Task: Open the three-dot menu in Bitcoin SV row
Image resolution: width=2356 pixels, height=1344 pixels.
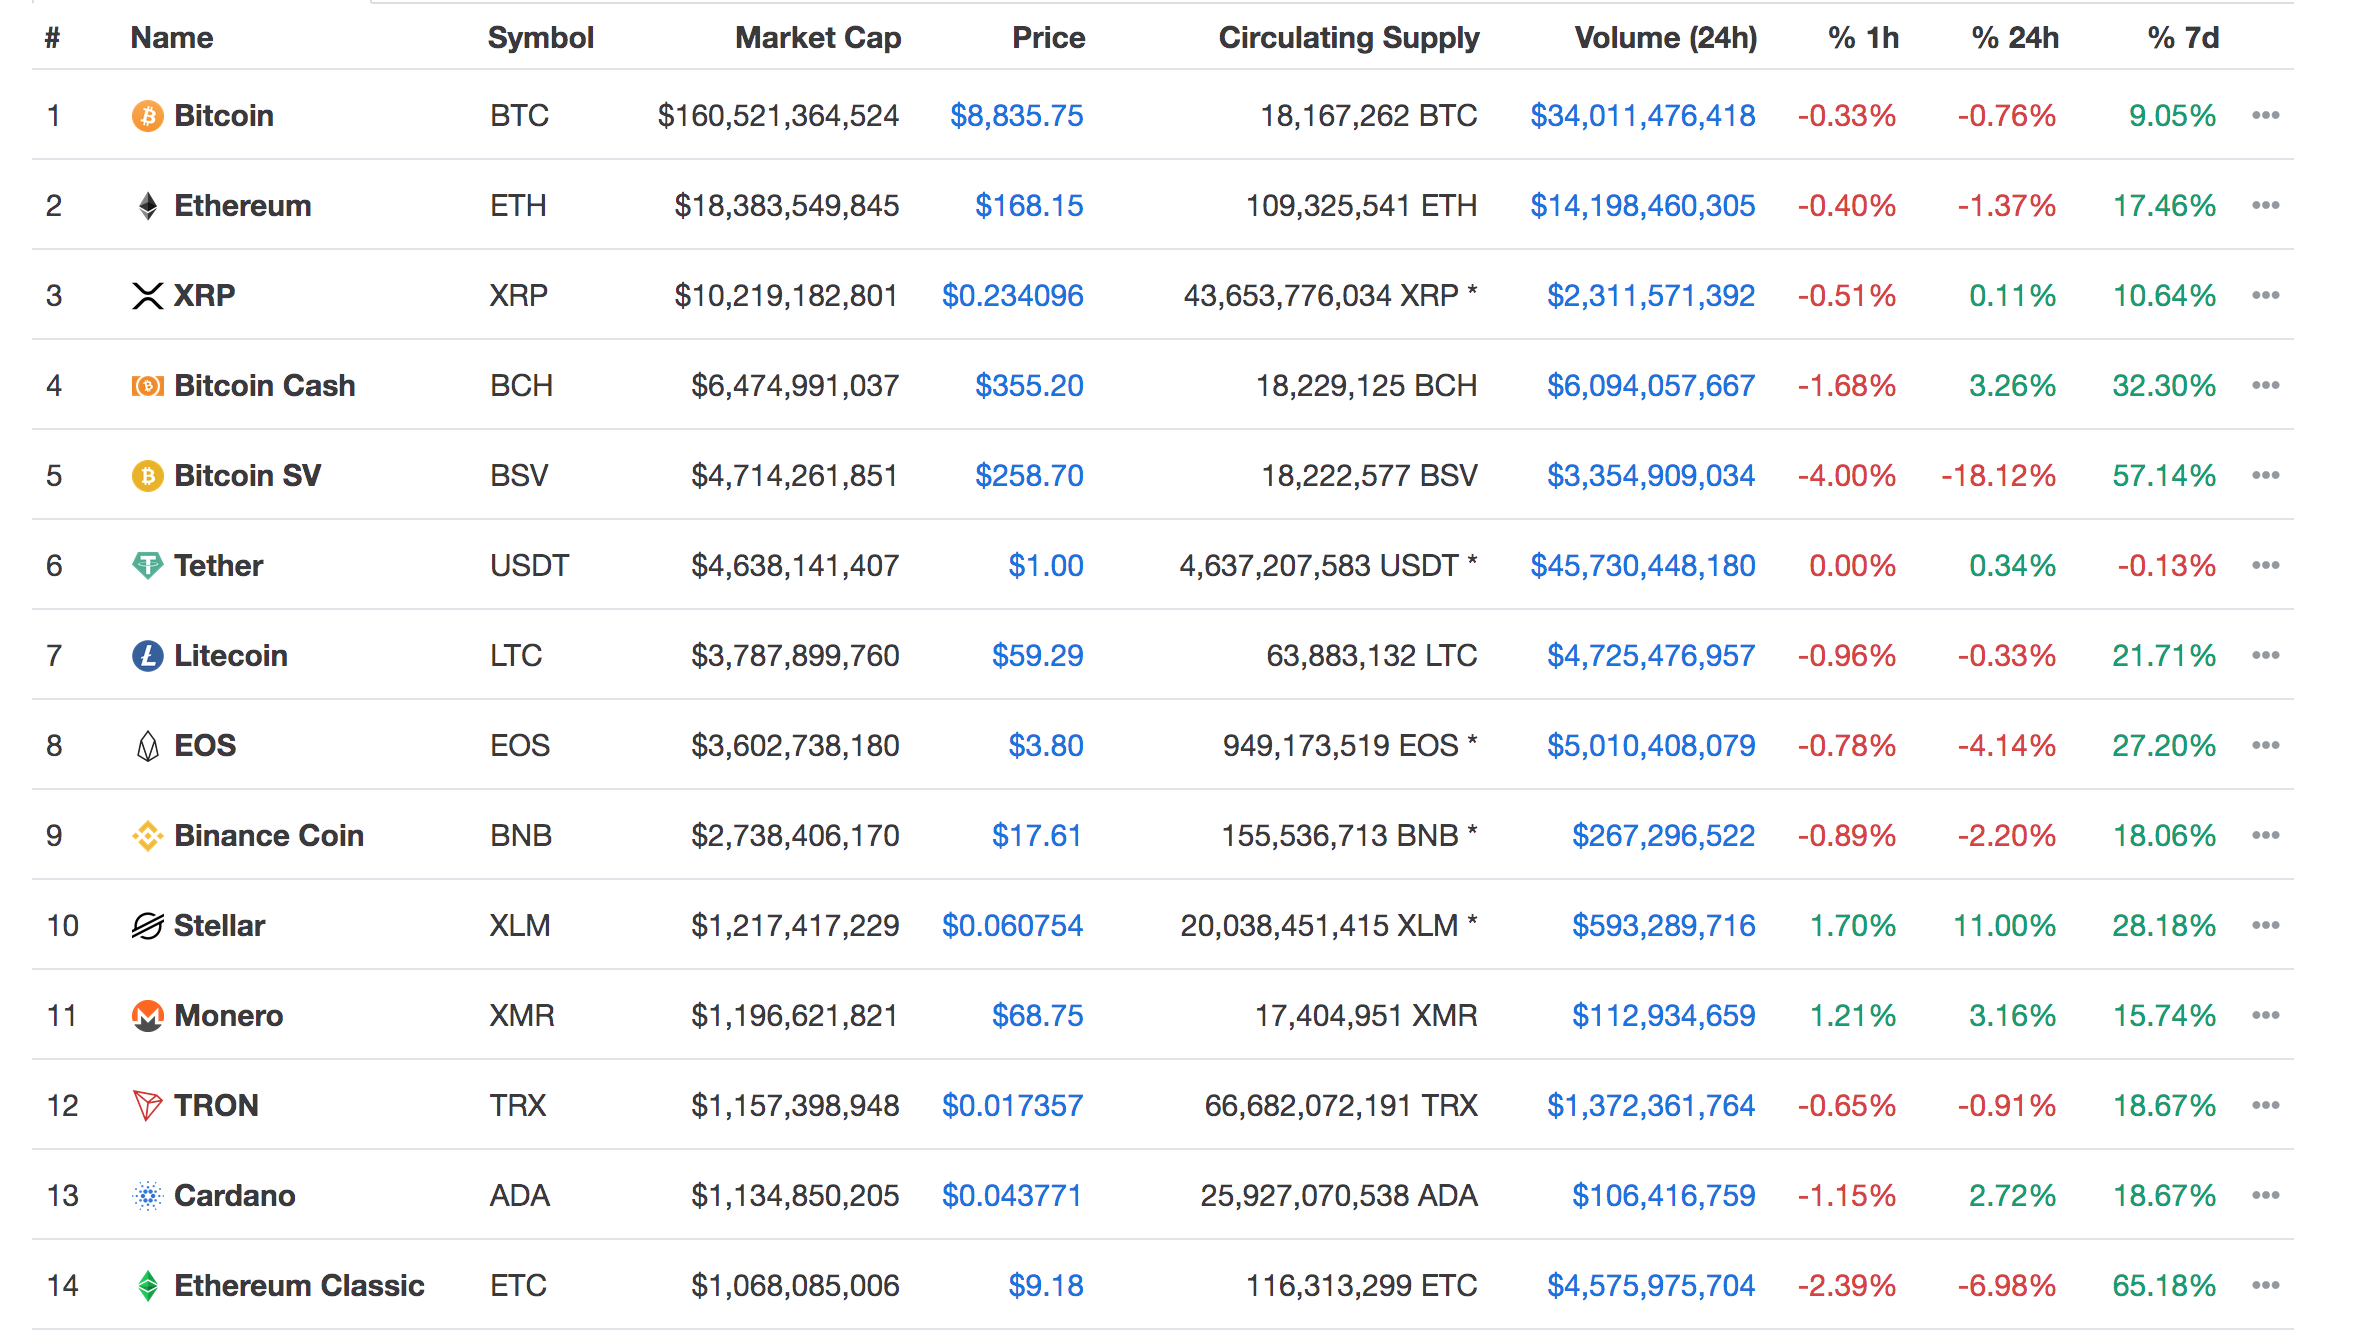Action: click(x=2266, y=475)
